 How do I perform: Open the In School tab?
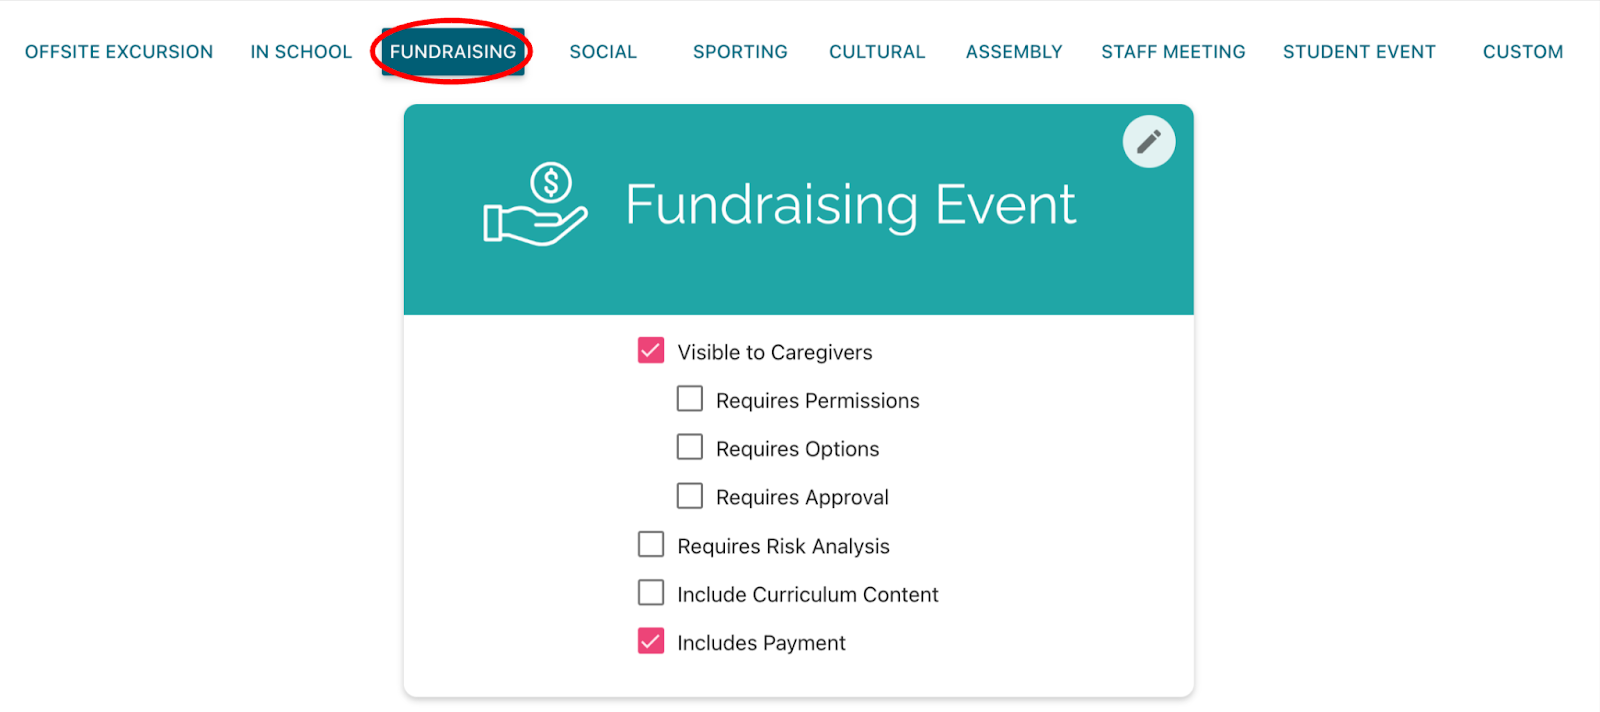[x=301, y=52]
